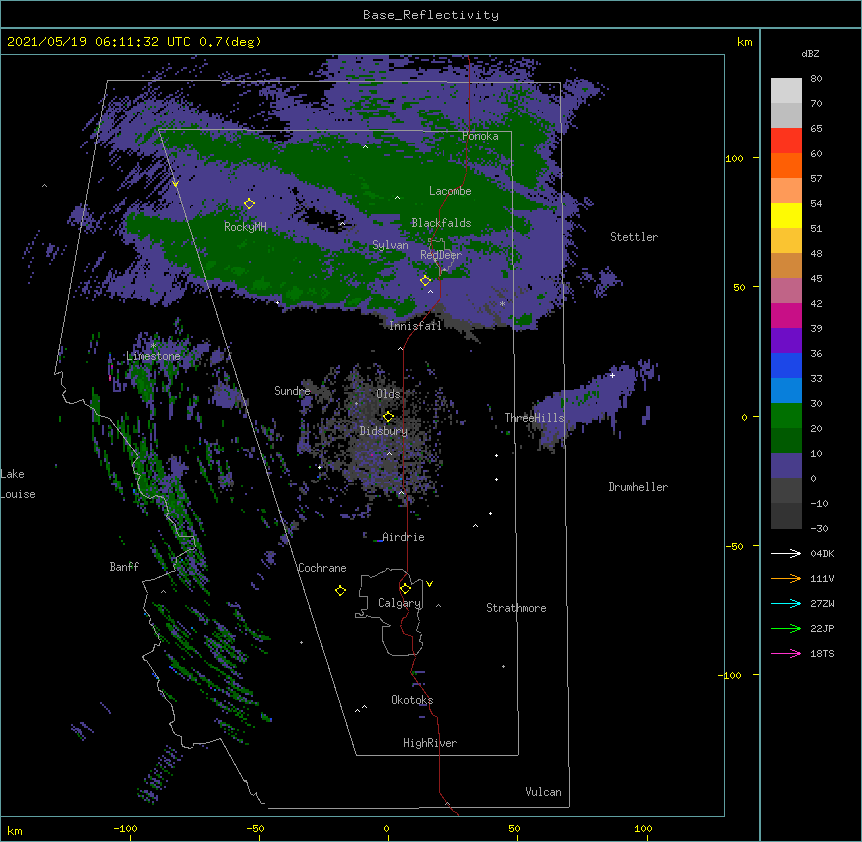
Task: Click the ThreeHills label
Action: click(x=535, y=418)
